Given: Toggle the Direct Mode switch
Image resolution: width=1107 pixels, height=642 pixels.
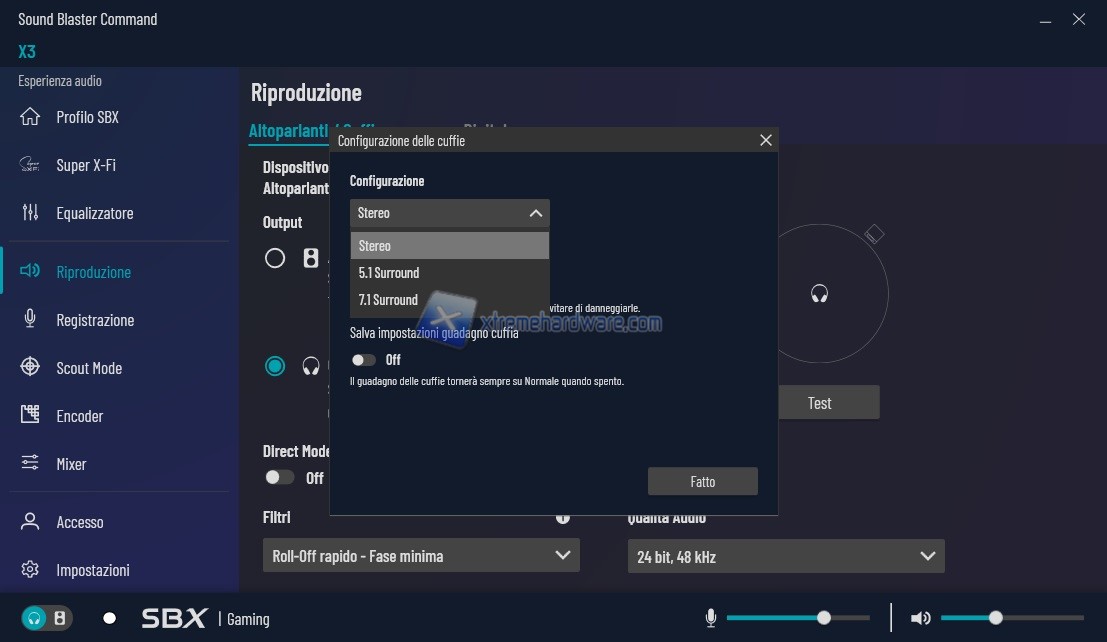Looking at the screenshot, I should tap(279, 478).
